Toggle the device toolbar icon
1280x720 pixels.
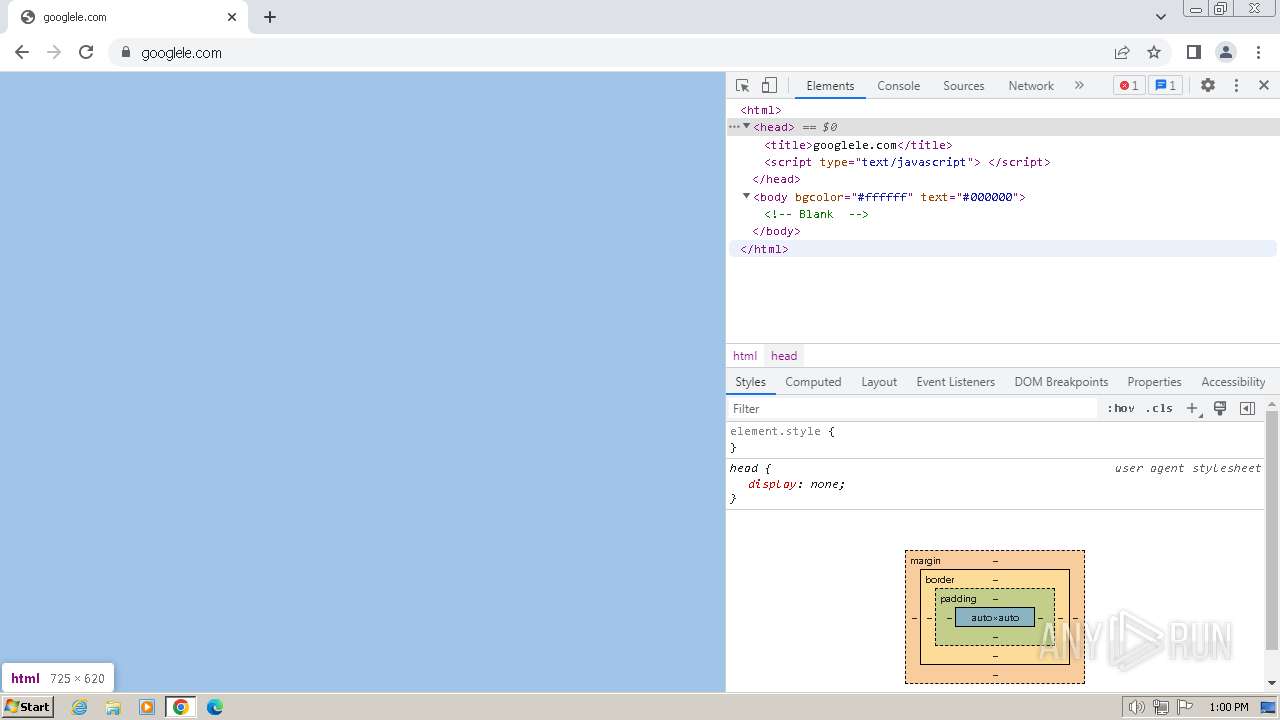[x=769, y=86]
